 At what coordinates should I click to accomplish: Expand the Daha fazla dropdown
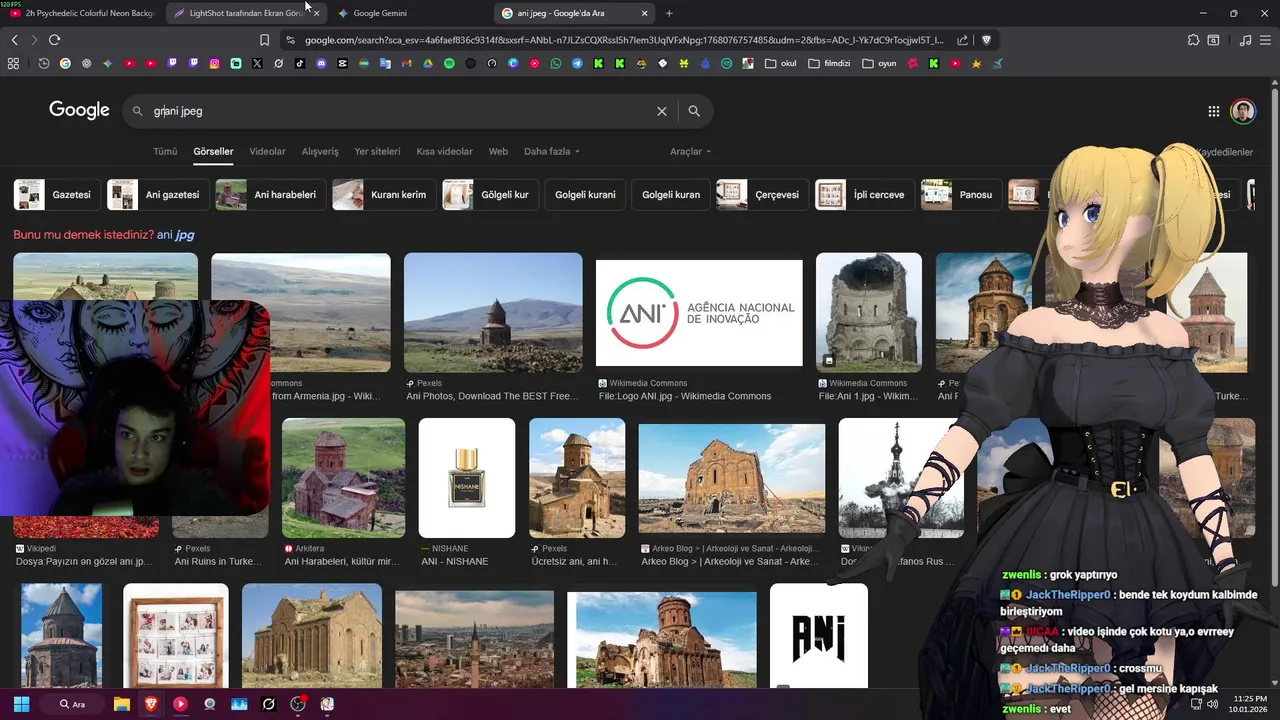coord(551,152)
